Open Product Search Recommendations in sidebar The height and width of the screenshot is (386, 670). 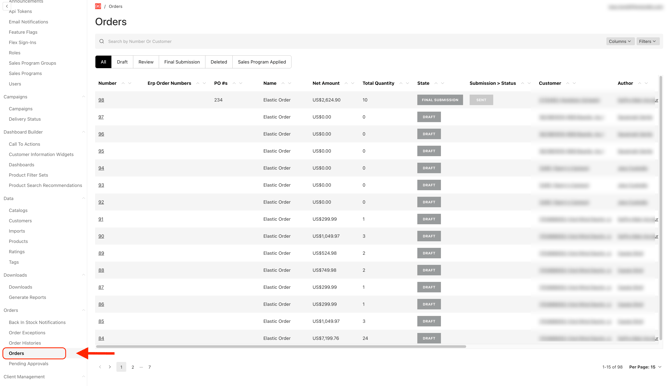pyautogui.click(x=45, y=185)
